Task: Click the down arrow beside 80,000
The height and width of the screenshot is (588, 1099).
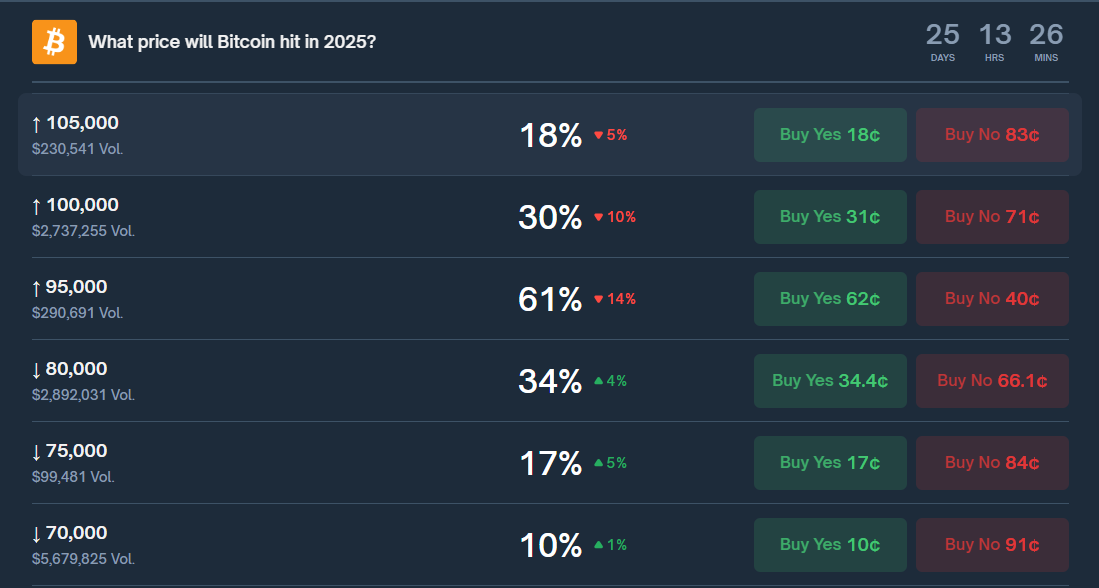Action: (x=35, y=368)
